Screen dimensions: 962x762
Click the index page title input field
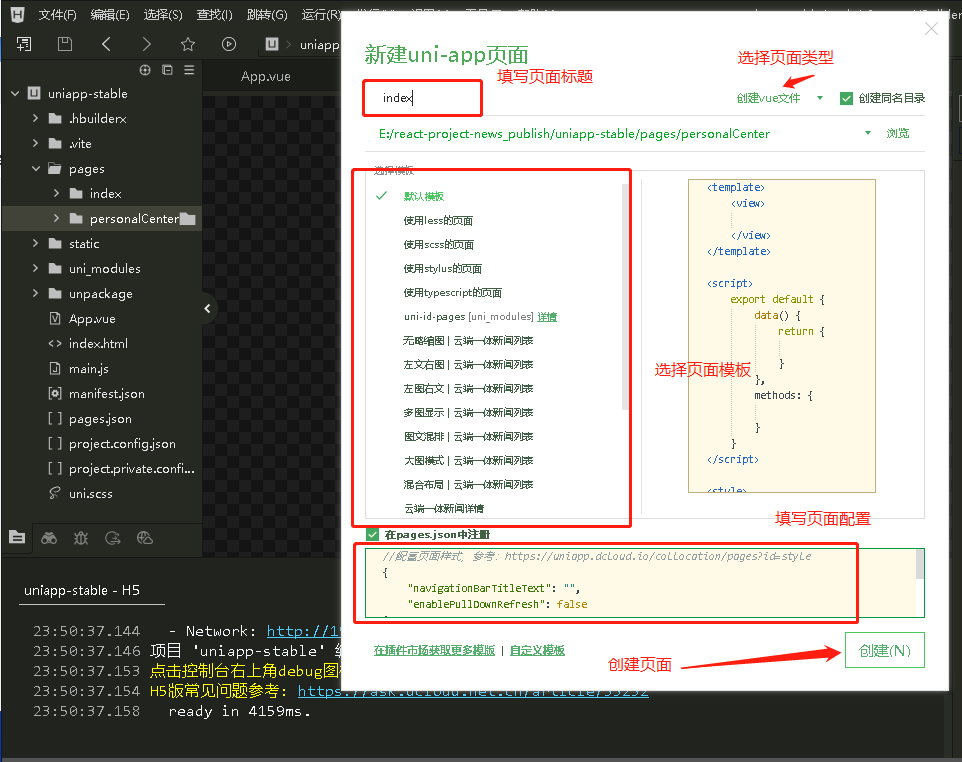421,98
